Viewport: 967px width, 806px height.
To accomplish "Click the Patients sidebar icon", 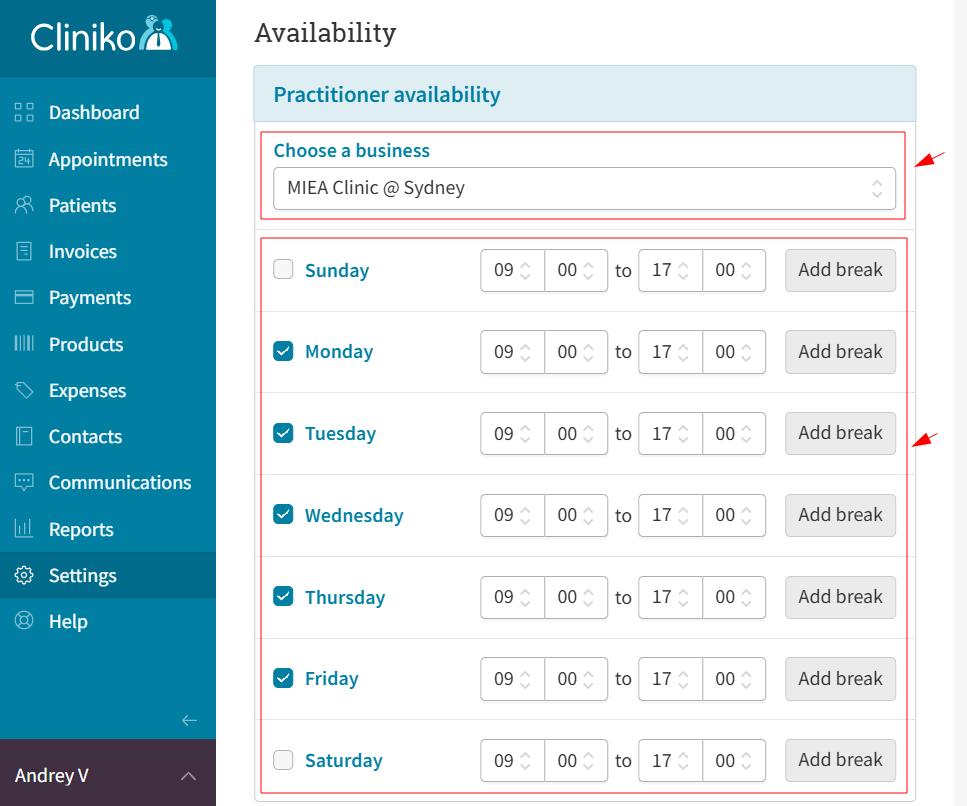I will click(x=24, y=205).
